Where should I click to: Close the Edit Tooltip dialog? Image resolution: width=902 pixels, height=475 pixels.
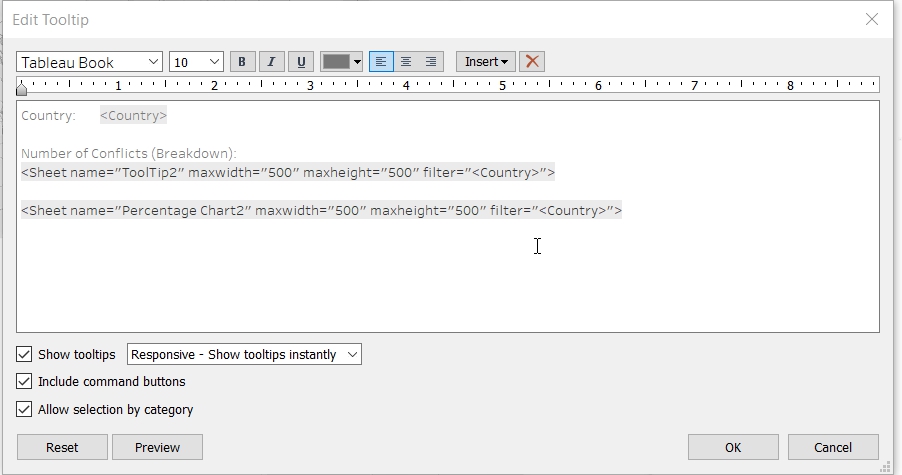[872, 19]
